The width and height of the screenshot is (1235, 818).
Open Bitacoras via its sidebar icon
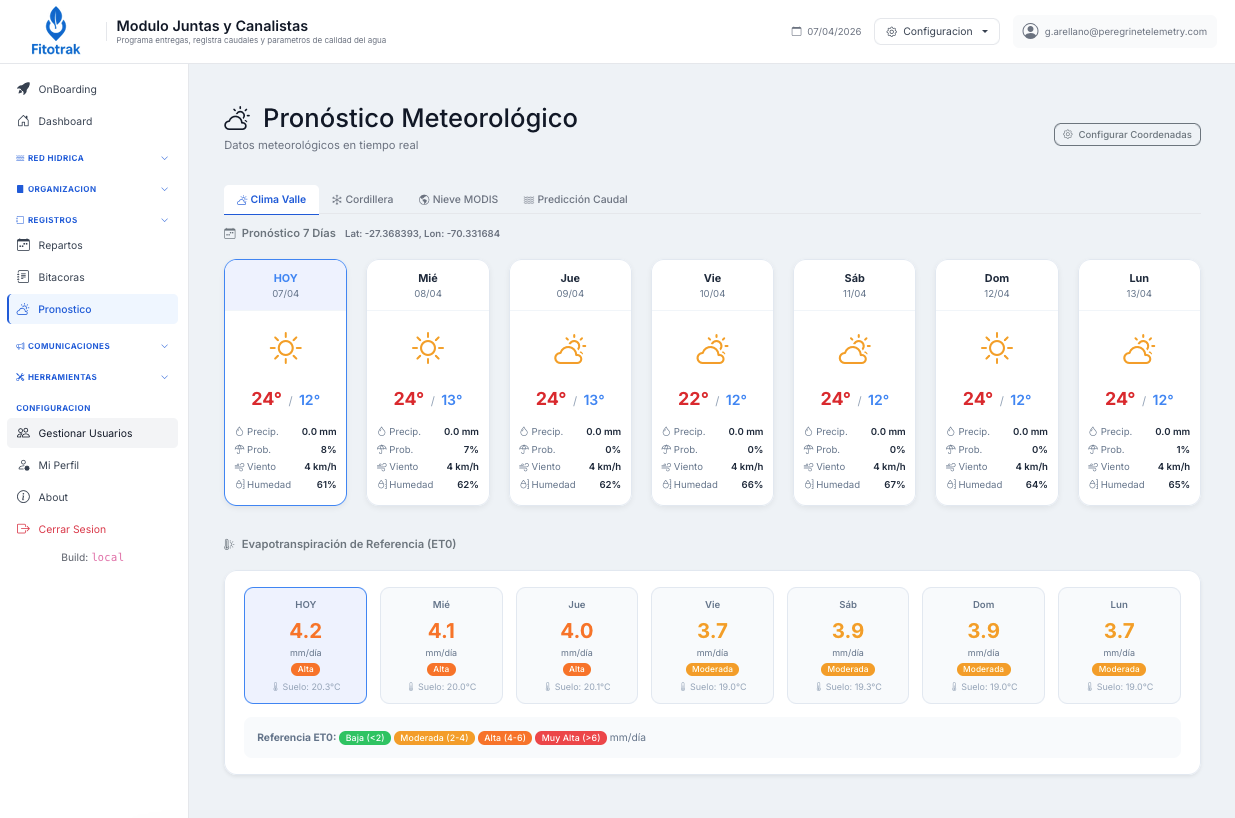(x=23, y=277)
